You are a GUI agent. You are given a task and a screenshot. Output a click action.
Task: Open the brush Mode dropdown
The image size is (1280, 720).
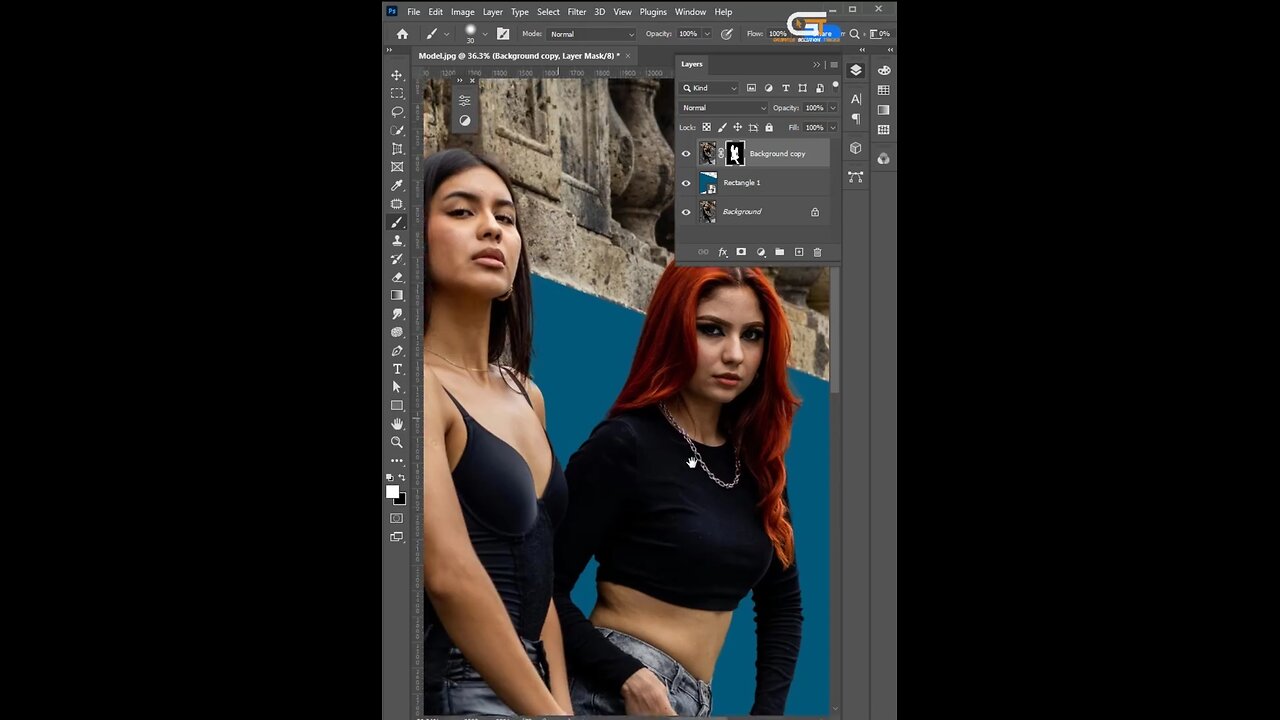591,34
